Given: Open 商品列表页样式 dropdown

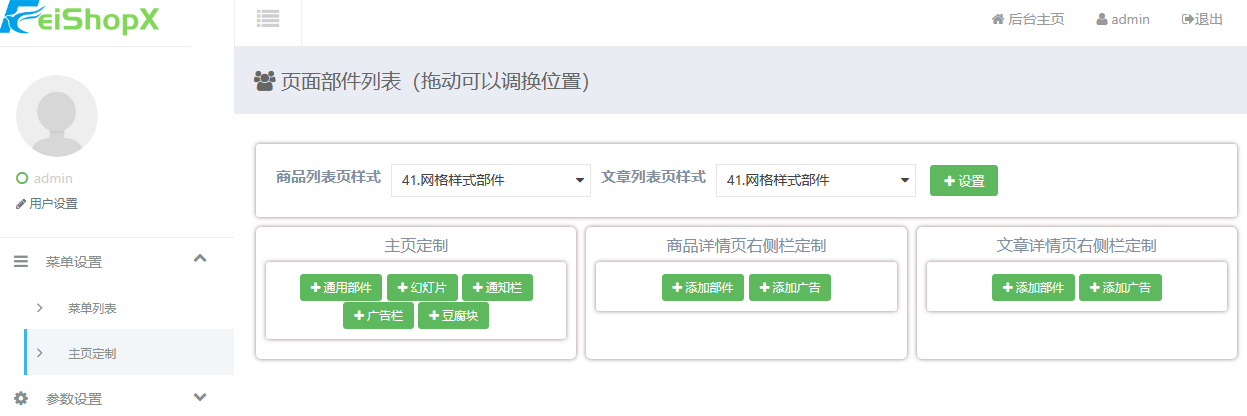Looking at the screenshot, I should click(x=491, y=181).
